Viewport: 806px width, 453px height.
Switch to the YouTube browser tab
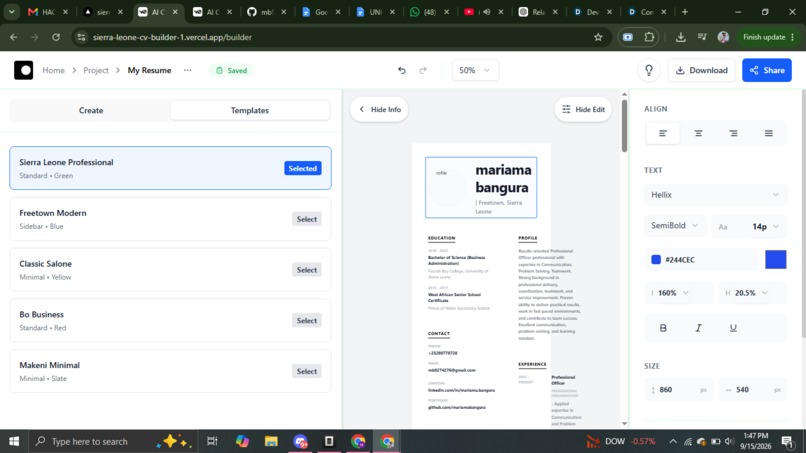(484, 12)
